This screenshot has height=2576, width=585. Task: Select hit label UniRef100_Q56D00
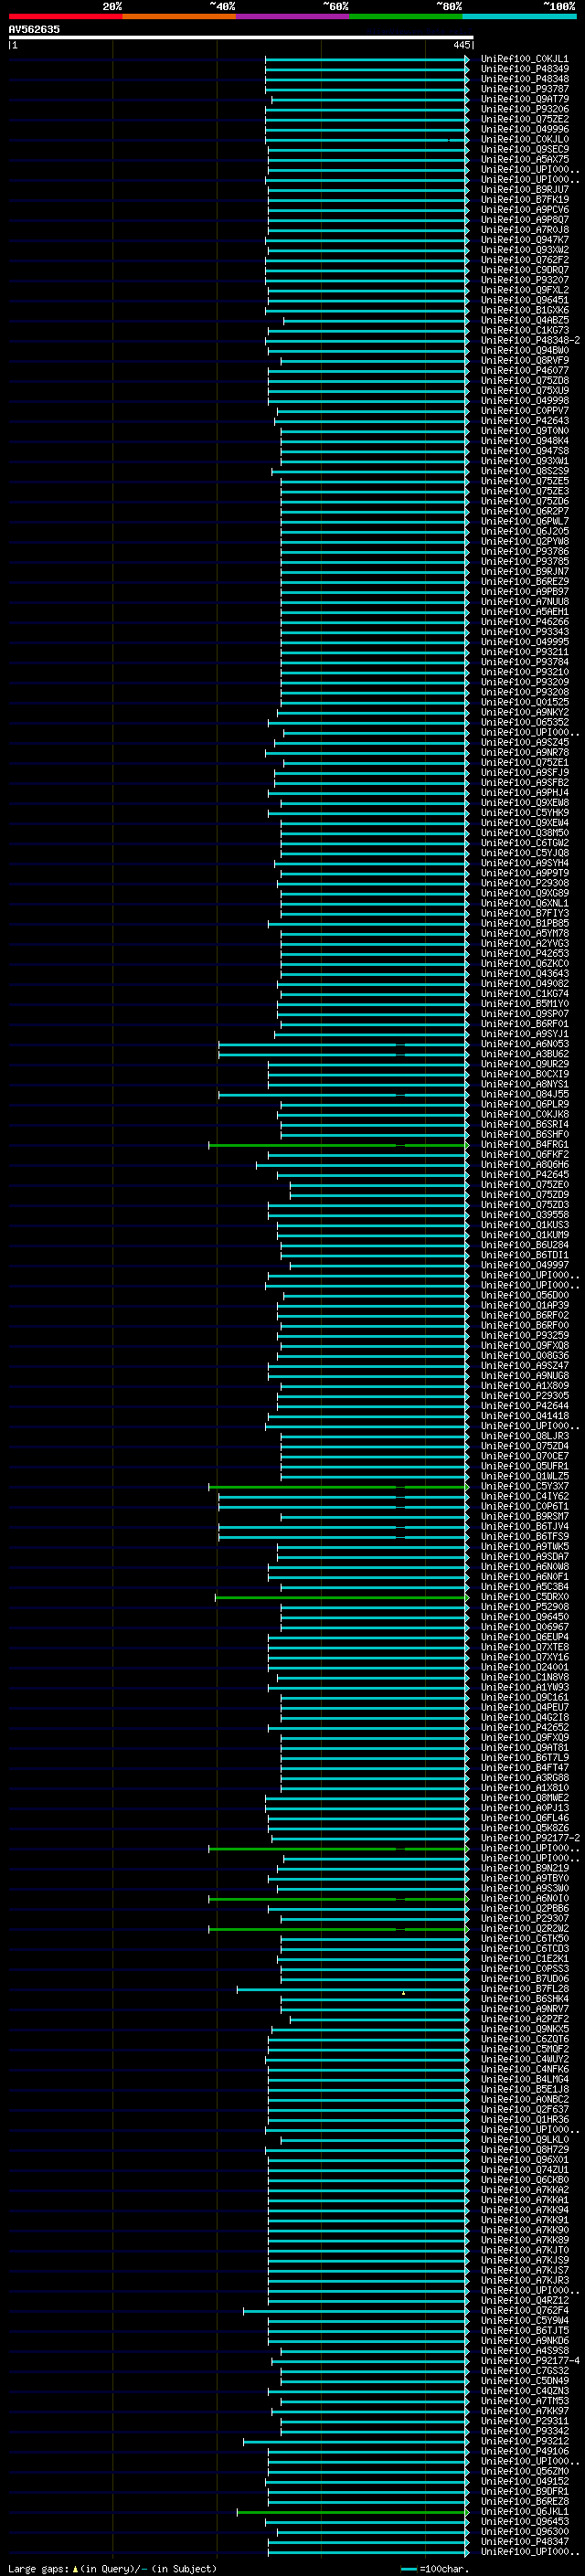pyautogui.click(x=524, y=1296)
